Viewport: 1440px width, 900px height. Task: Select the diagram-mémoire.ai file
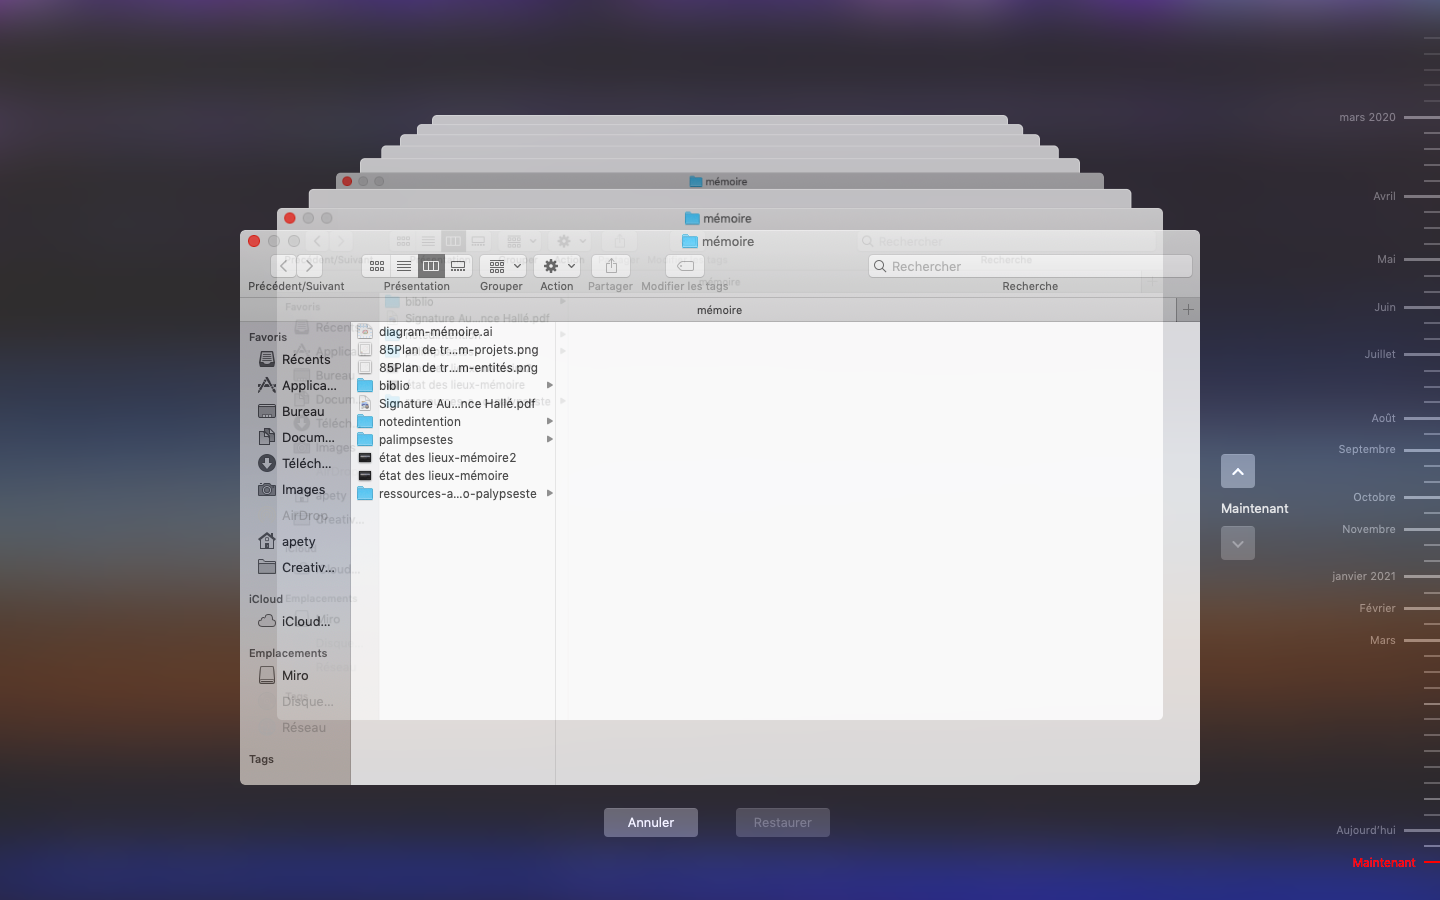tap(435, 332)
